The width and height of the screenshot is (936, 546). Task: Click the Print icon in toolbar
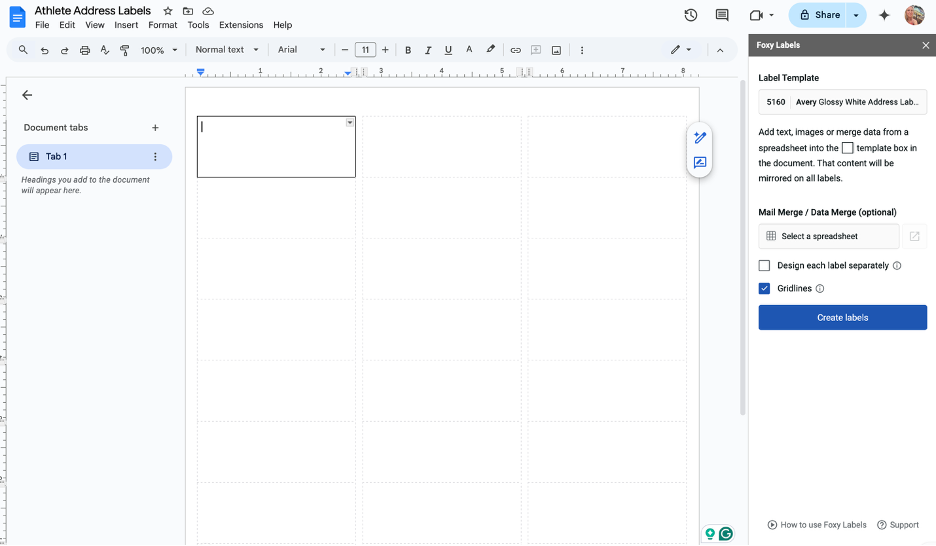coord(85,50)
